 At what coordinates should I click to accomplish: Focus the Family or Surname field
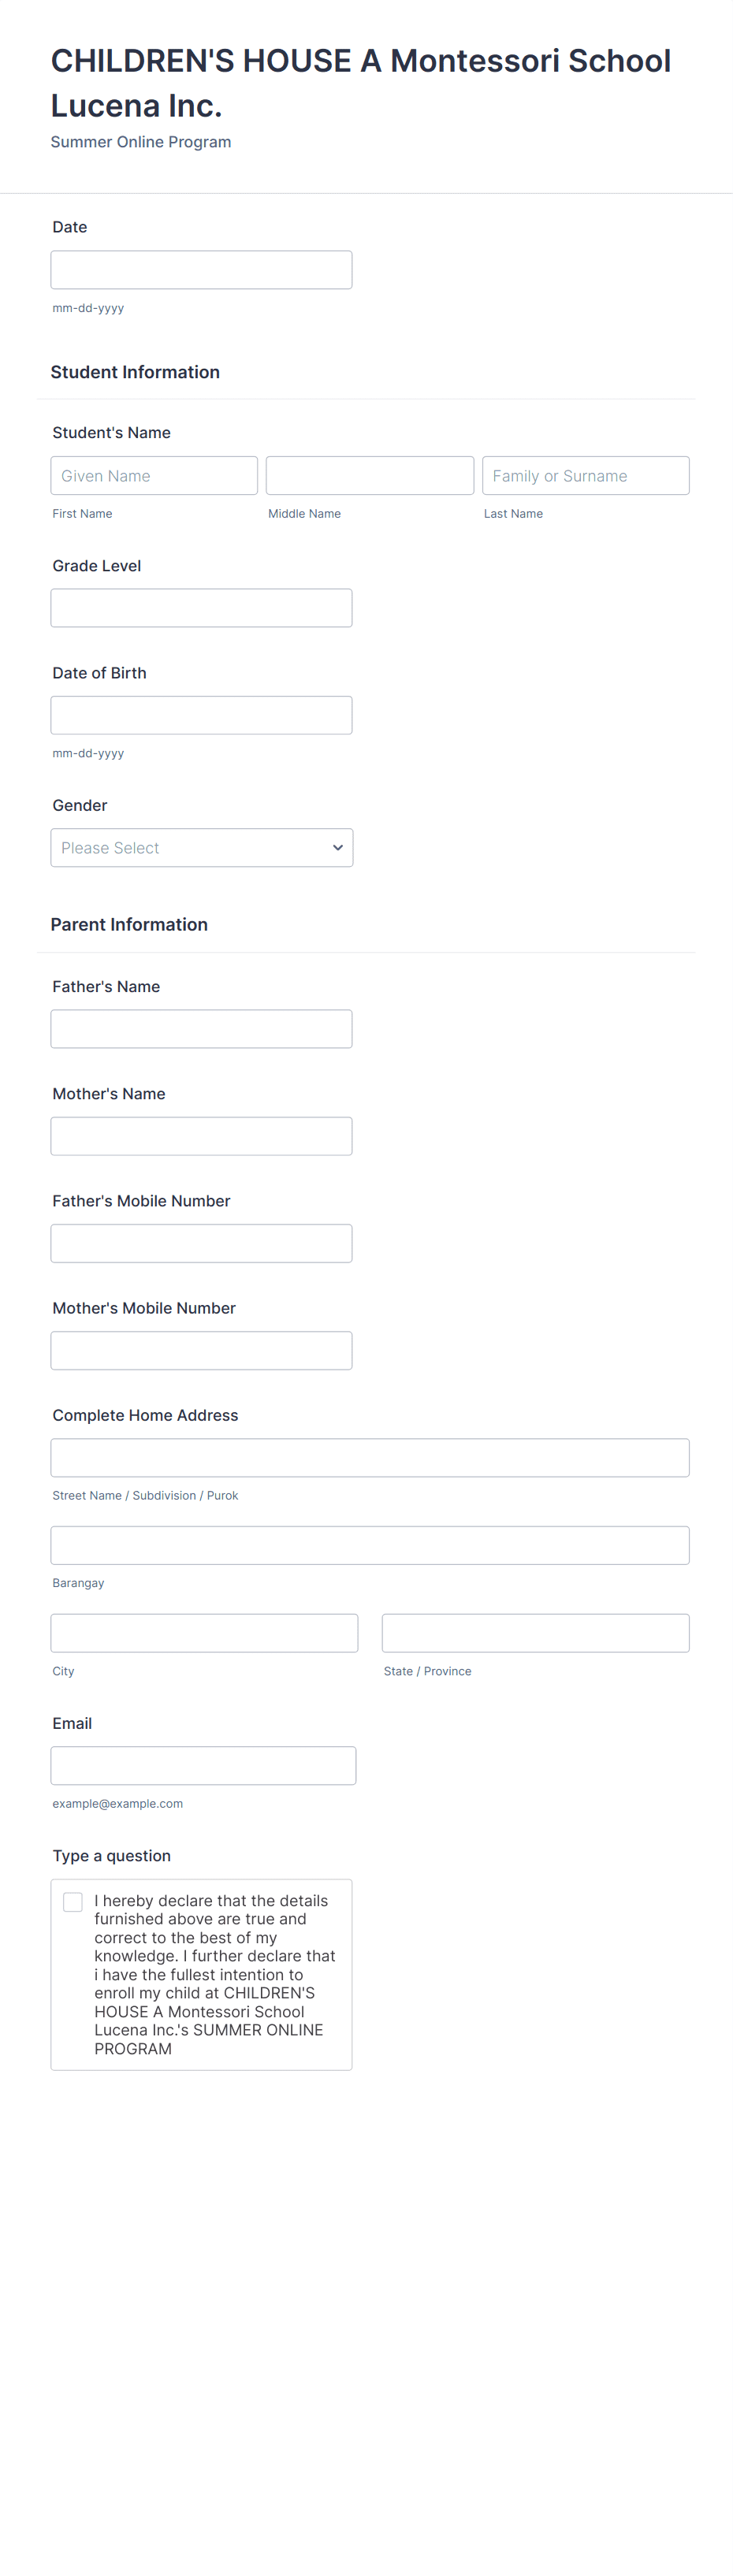(x=585, y=476)
